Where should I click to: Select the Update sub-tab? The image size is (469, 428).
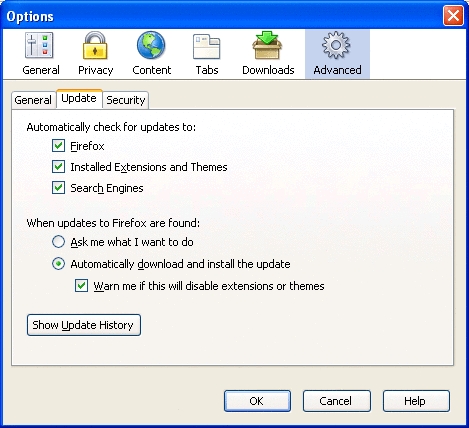pos(79,99)
